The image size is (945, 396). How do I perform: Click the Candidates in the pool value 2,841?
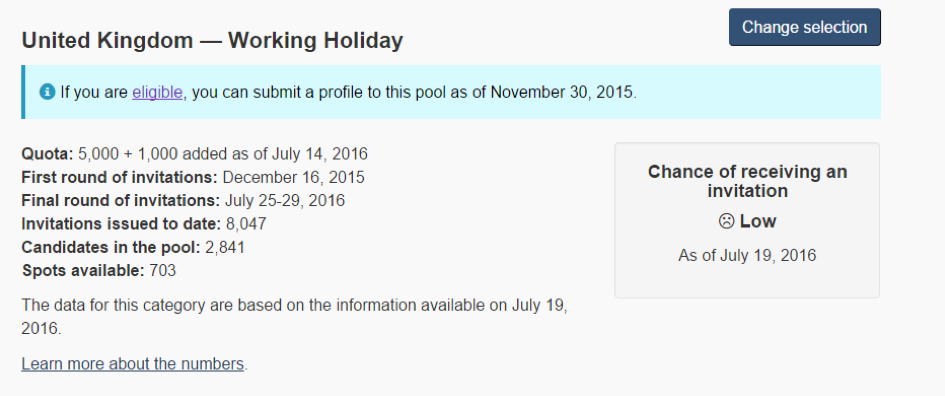tap(225, 247)
